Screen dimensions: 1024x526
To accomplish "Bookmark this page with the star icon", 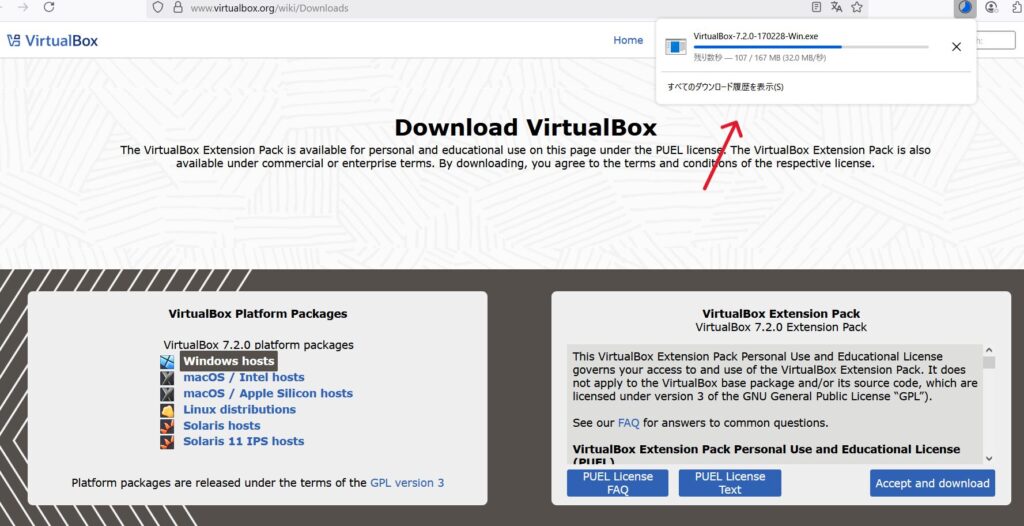I will [857, 7].
